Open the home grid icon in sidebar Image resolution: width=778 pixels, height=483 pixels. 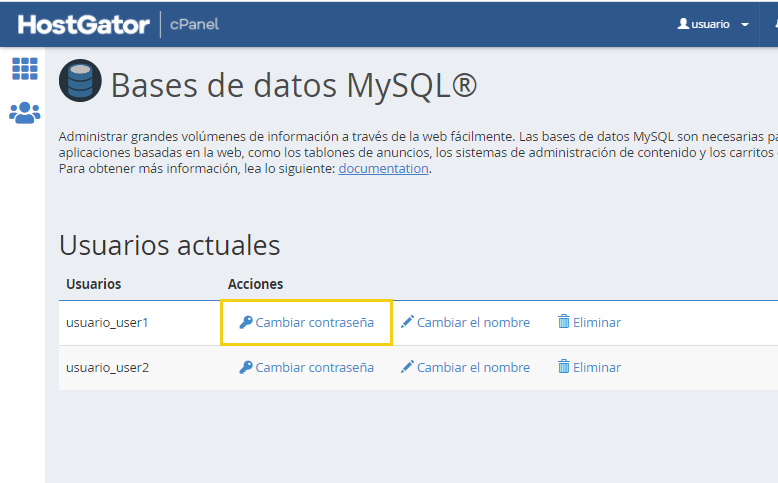click(25, 69)
